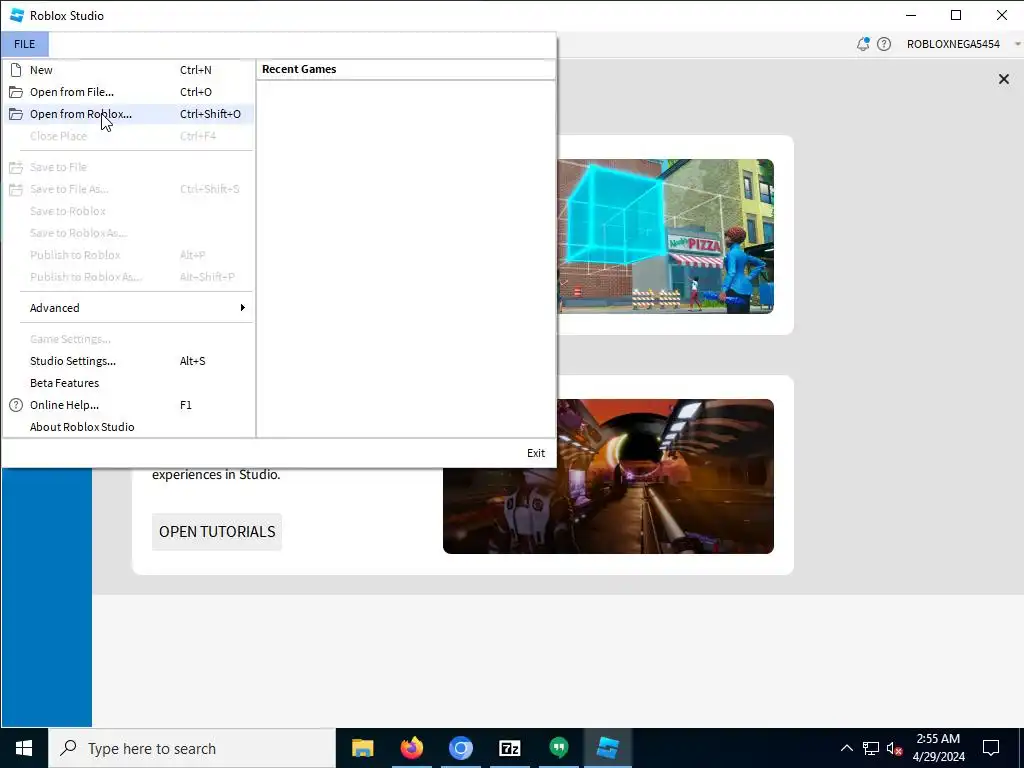1024x768 pixels.
Task: Open About Roblox Studio entry
Action: pos(129,427)
